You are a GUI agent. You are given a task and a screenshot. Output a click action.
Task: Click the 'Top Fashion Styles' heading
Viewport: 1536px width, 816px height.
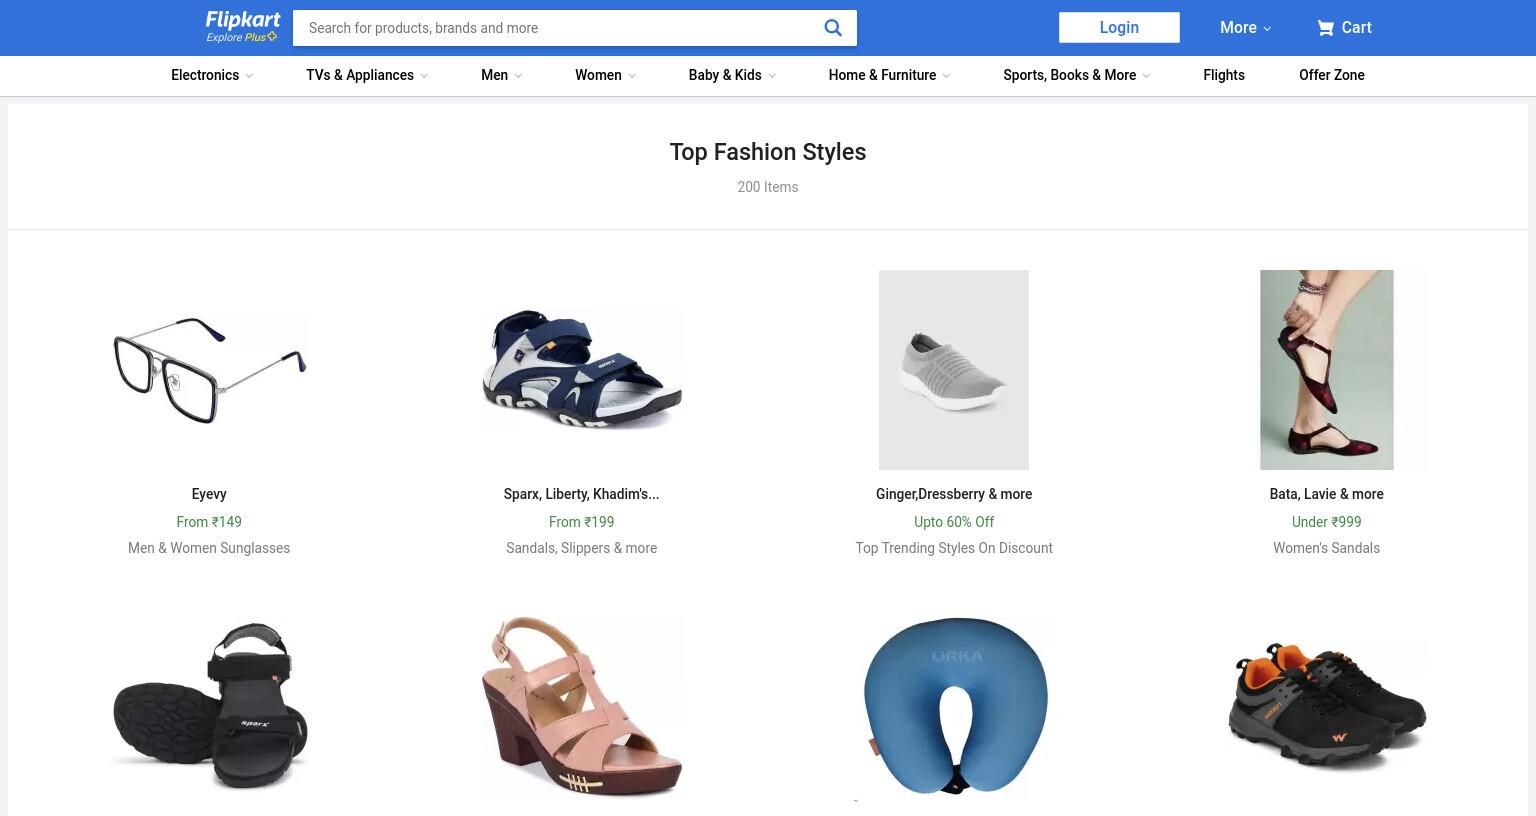click(768, 152)
